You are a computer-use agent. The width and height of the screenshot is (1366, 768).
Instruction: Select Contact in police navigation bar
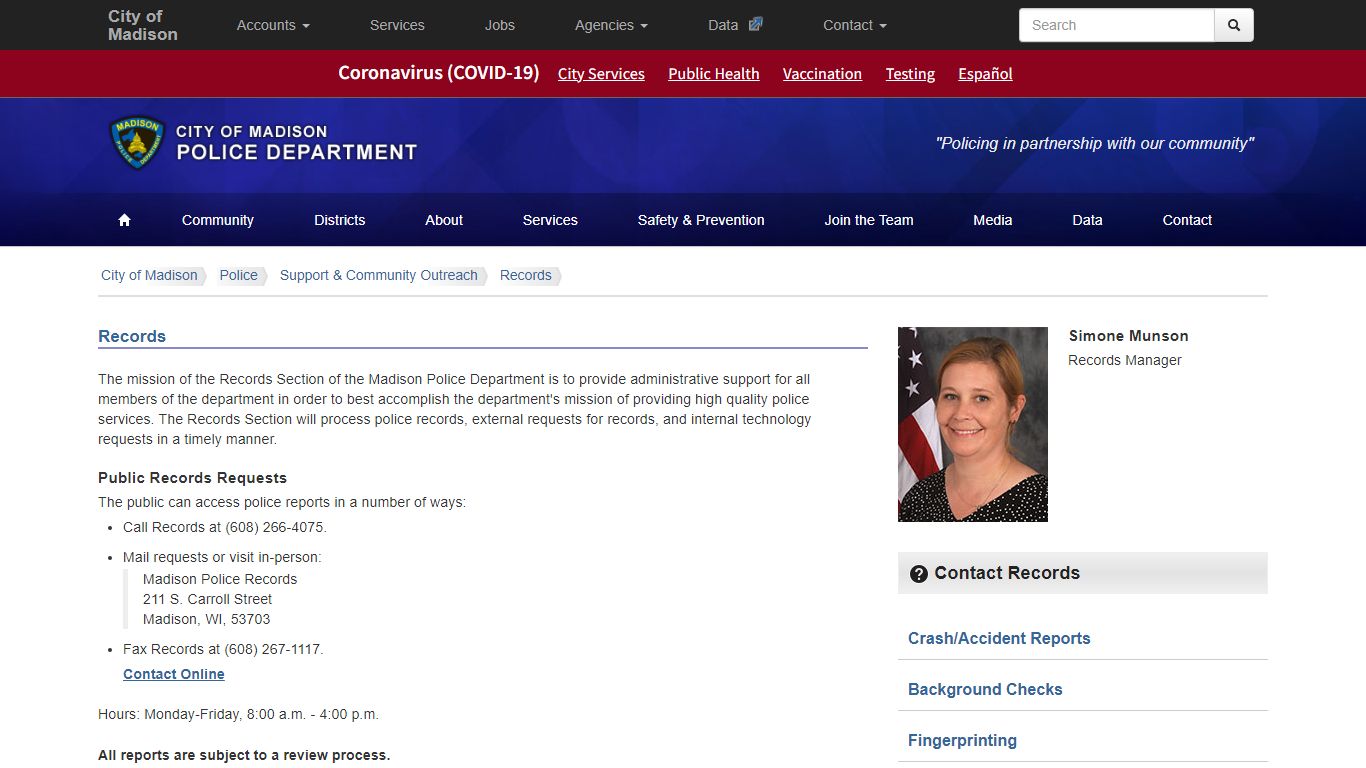[x=1187, y=220]
